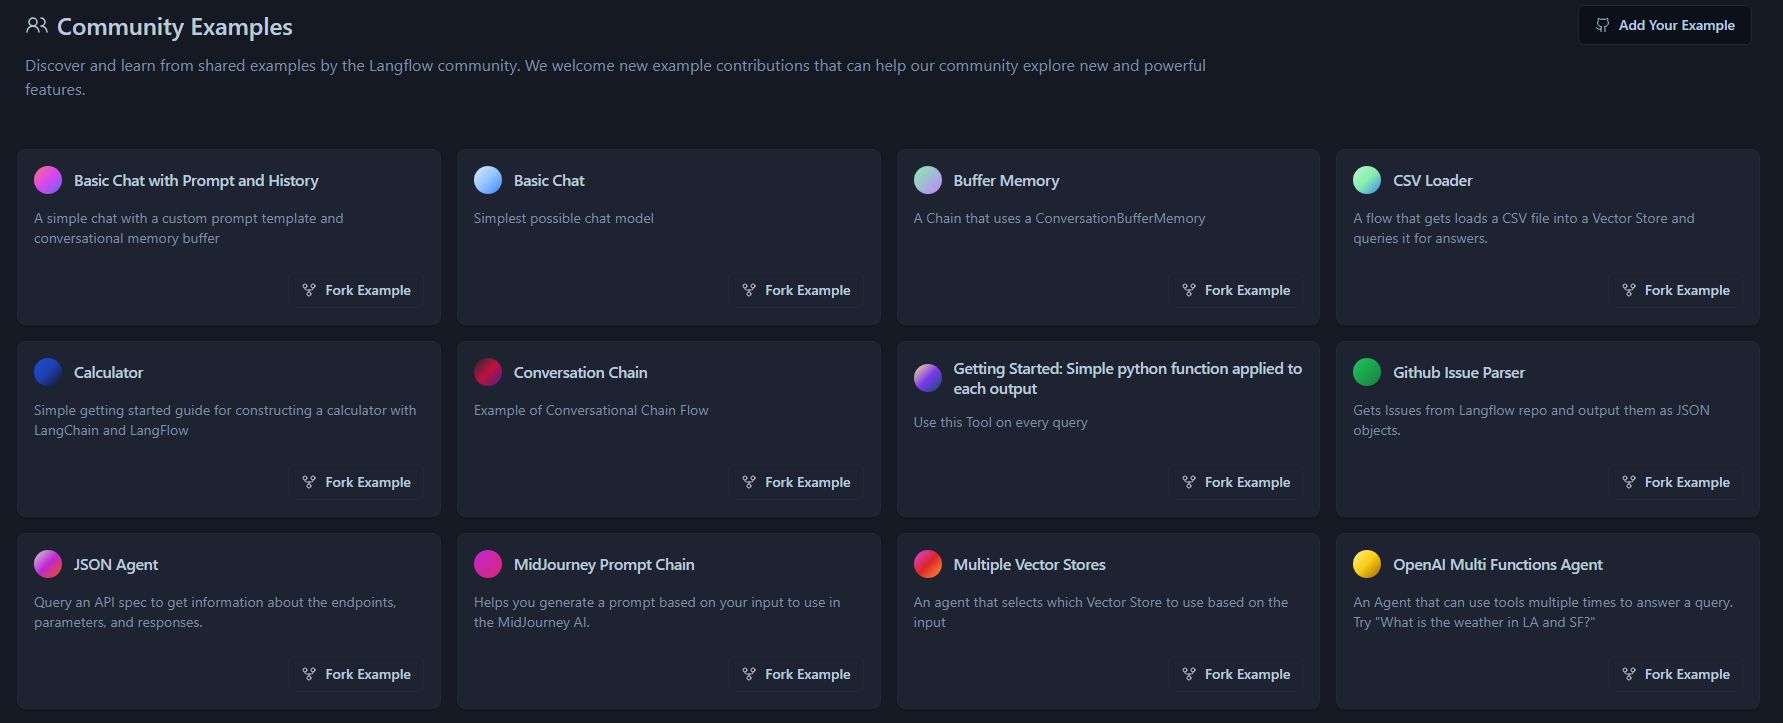Click the MidJourney 'Helps you generate a prompt' description
This screenshot has height=723, width=1783.
(657, 612)
